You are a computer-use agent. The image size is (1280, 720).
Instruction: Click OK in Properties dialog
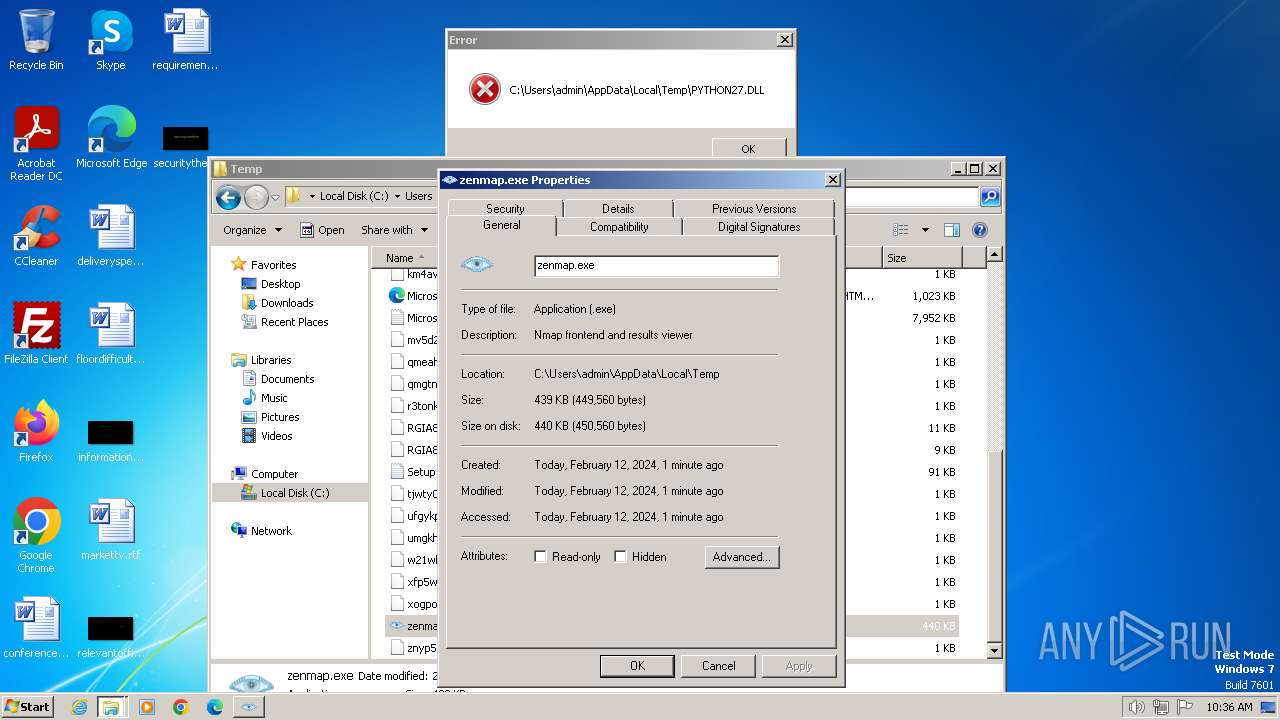pos(637,666)
